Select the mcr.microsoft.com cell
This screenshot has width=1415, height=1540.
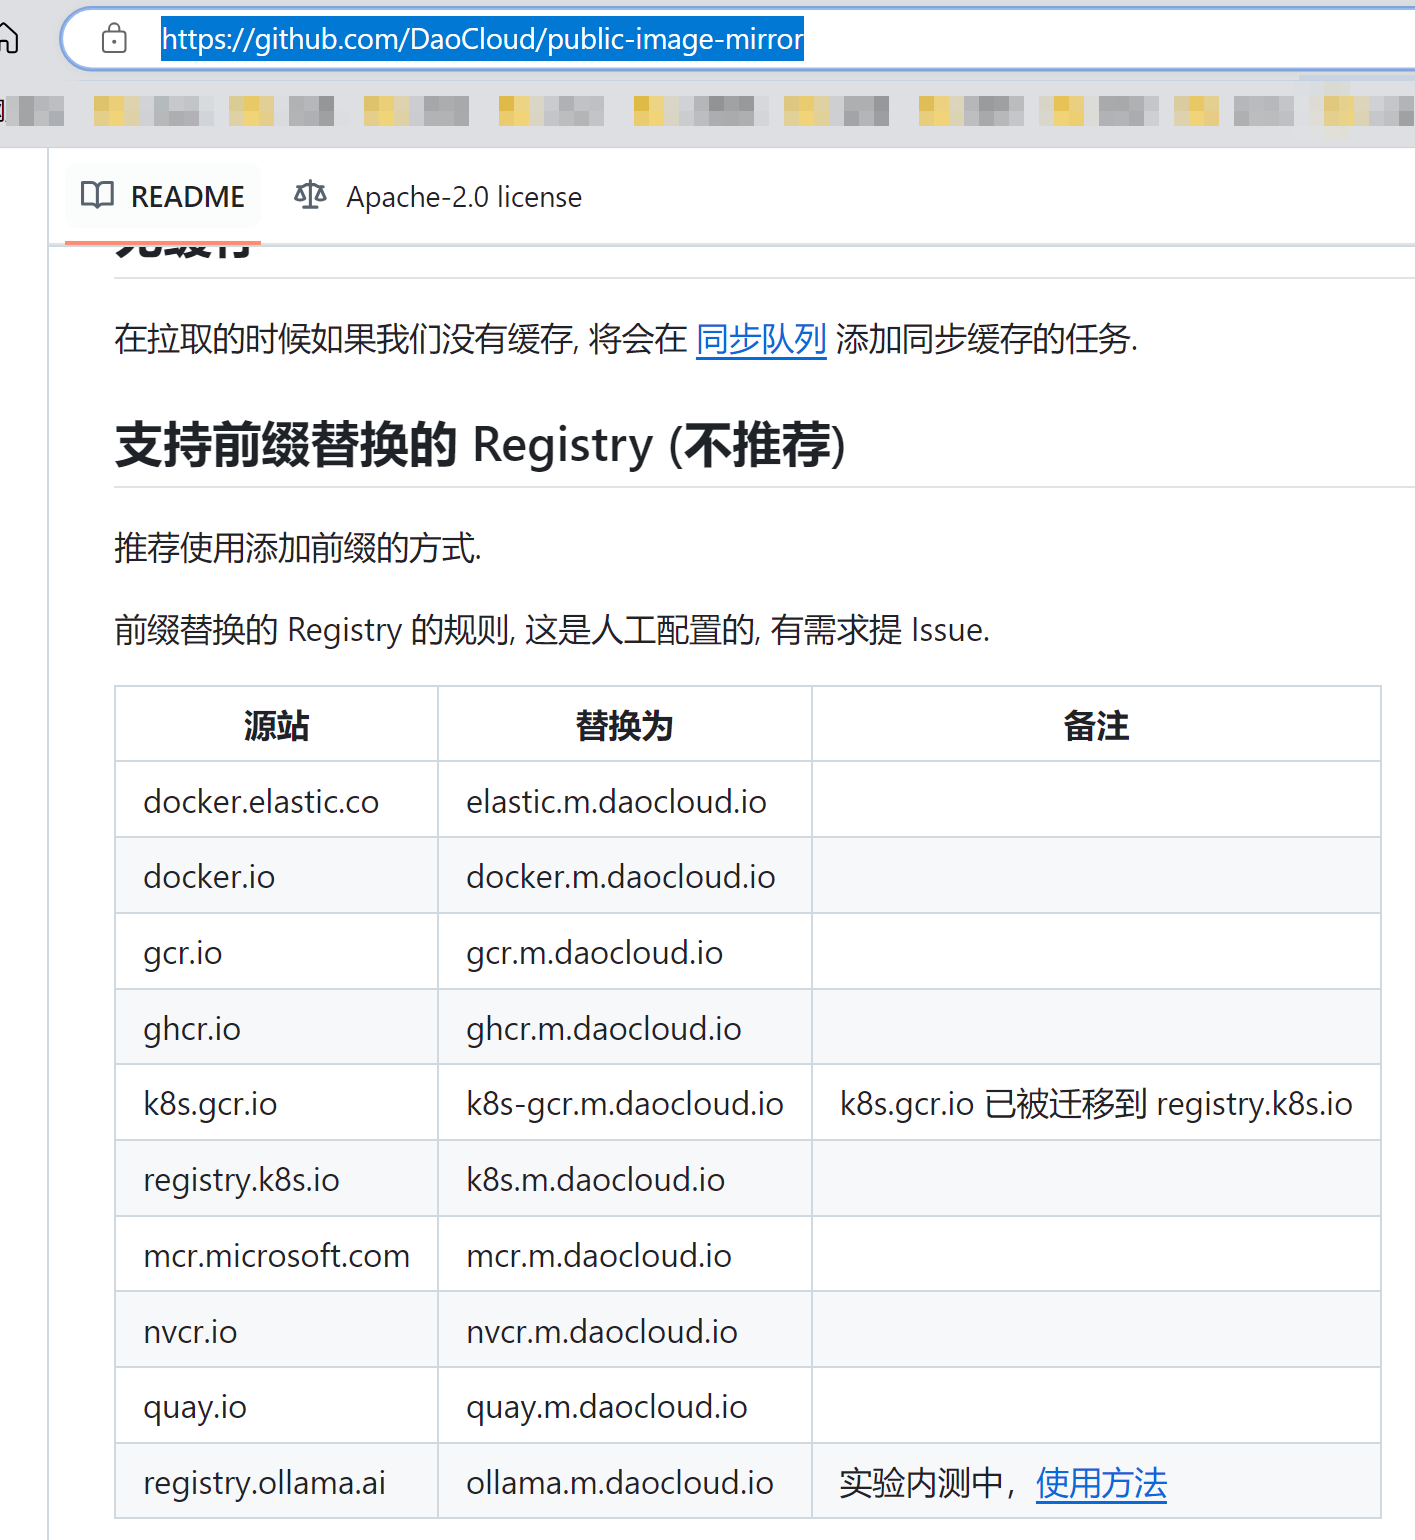click(x=276, y=1255)
